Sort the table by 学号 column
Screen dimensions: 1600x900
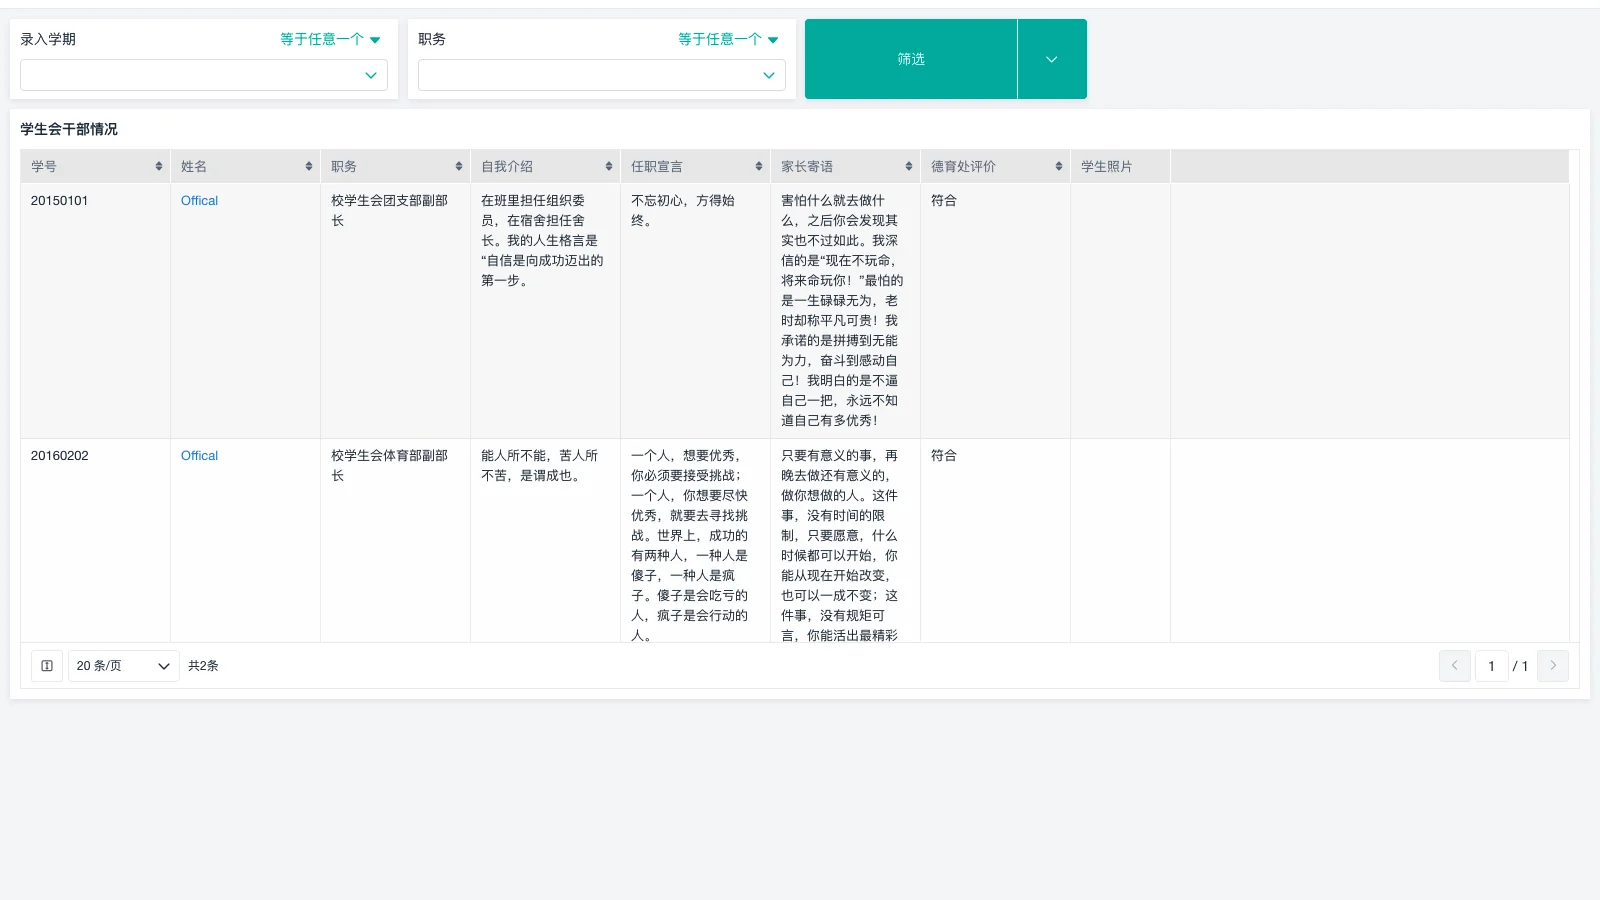pos(157,166)
